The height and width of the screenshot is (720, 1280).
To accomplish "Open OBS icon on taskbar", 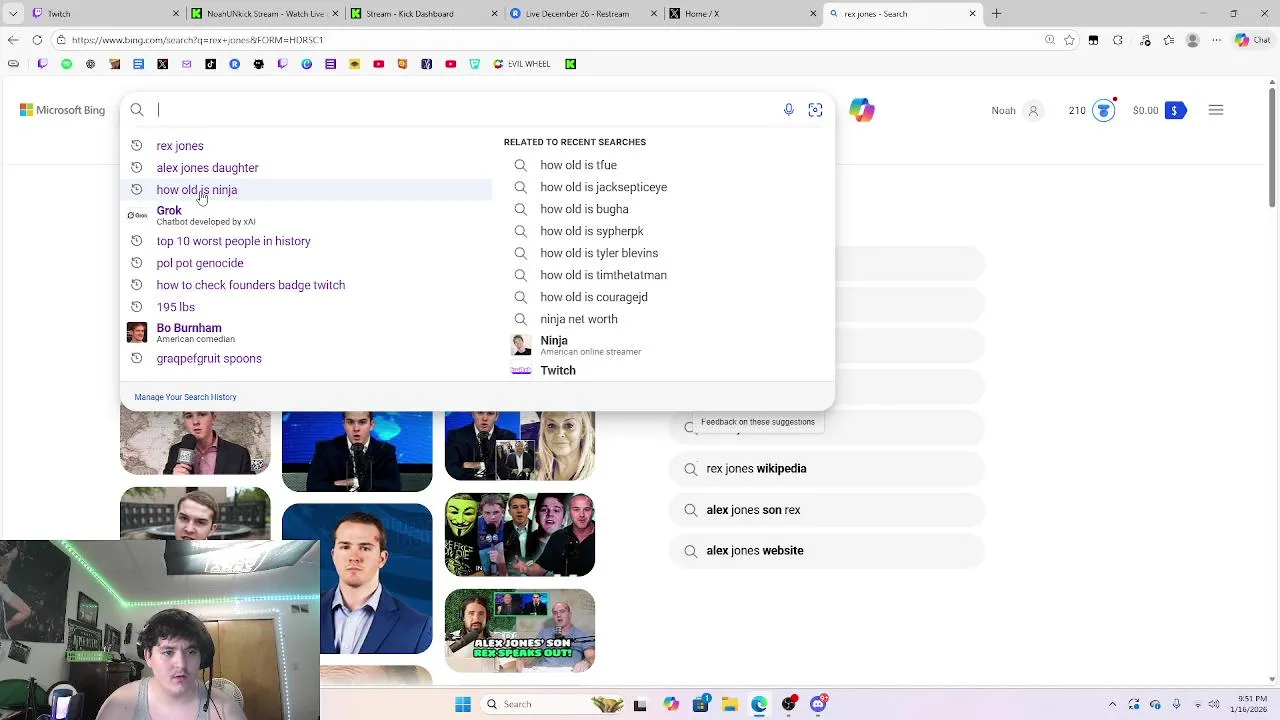I will (x=789, y=704).
